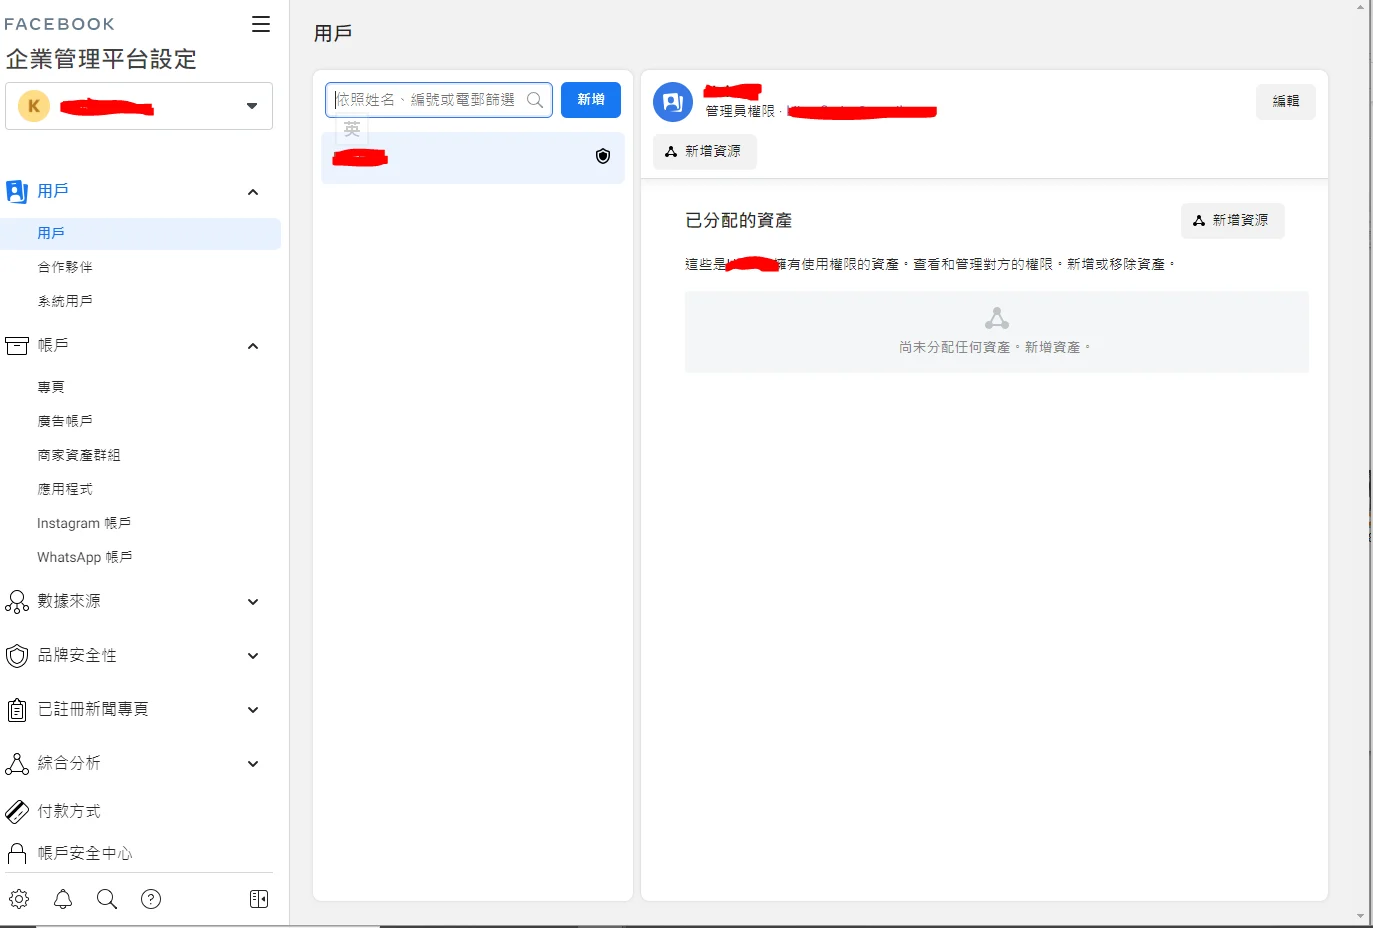The image size is (1373, 928).
Task: Click the name/email filter input field
Action: pyautogui.click(x=430, y=100)
